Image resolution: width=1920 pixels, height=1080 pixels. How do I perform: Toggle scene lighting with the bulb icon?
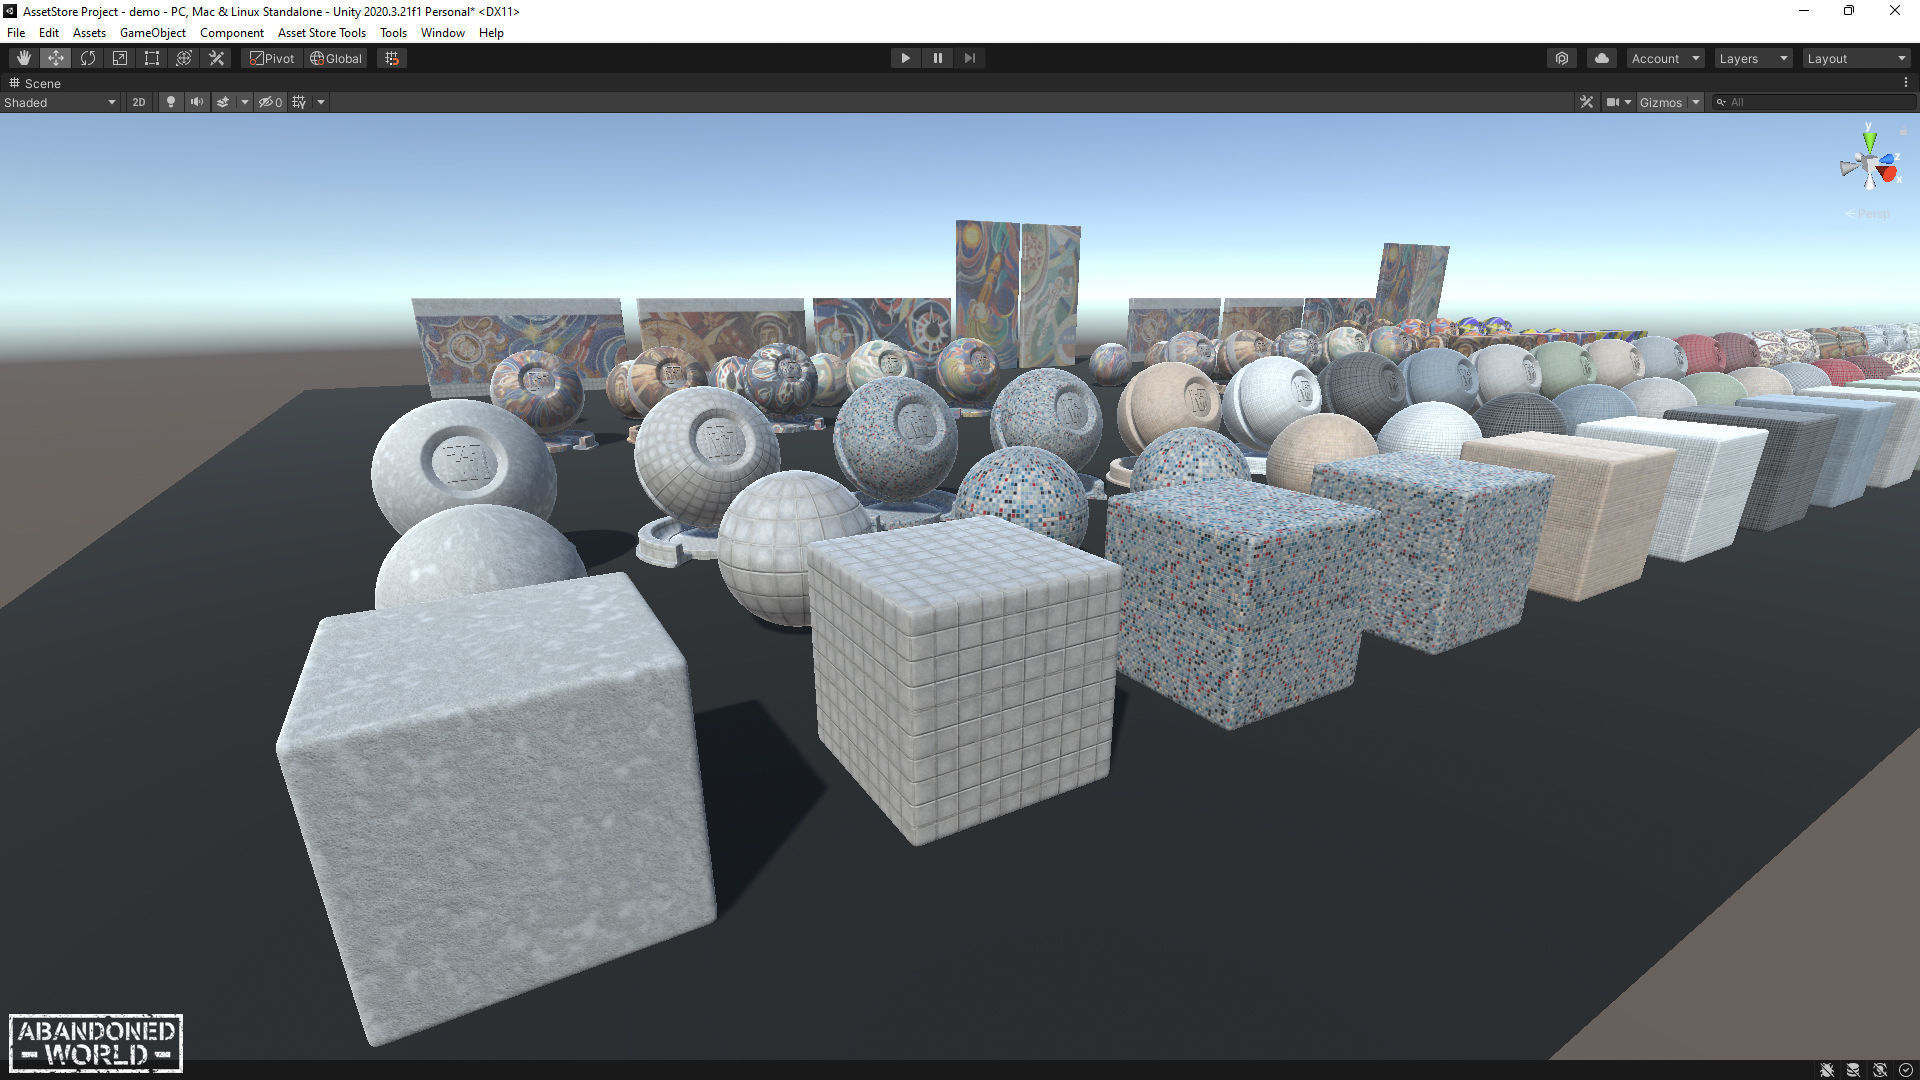coord(171,102)
